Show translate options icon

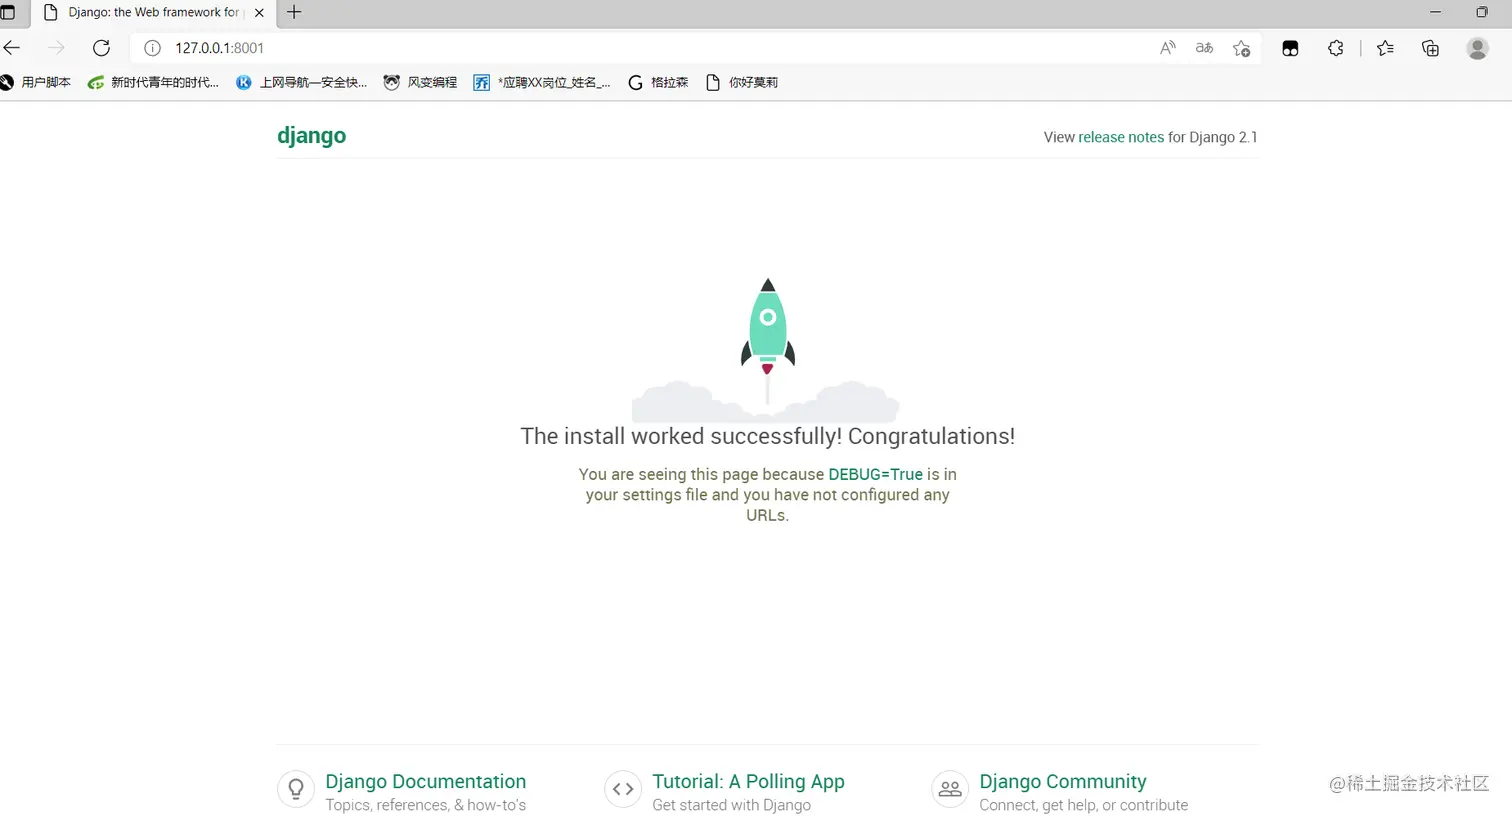point(1204,48)
